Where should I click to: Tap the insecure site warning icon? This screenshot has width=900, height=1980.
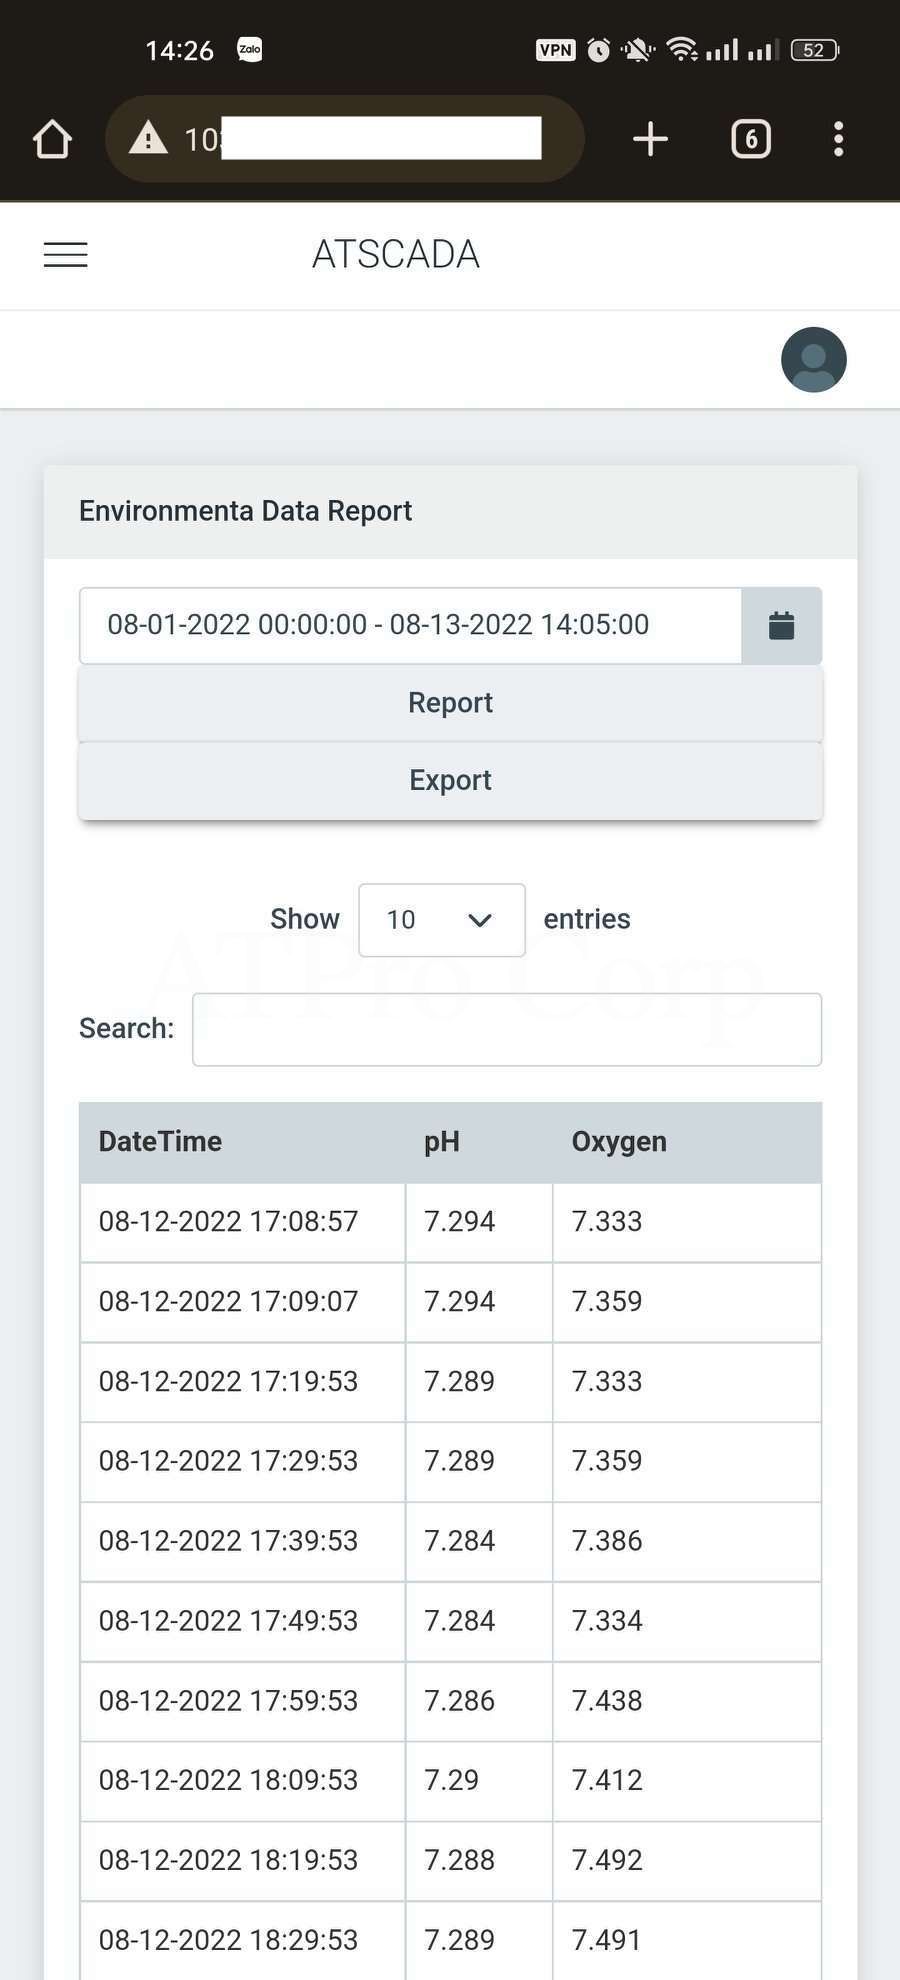(149, 139)
